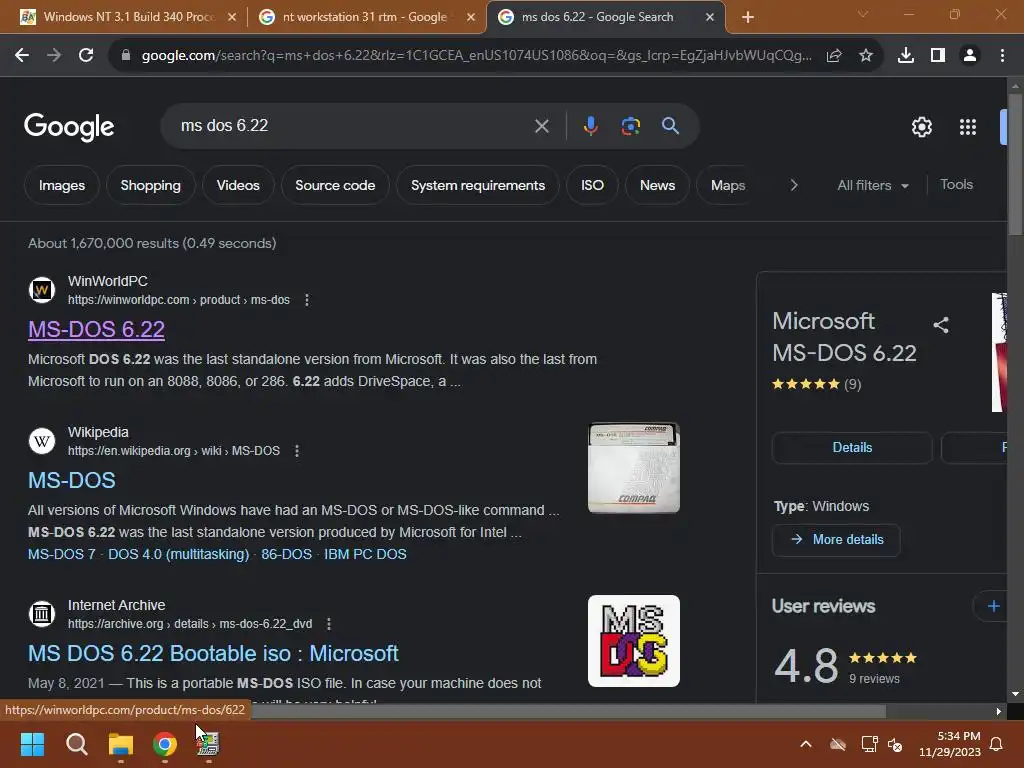Open the Chrome three-dot menu
The height and width of the screenshot is (768, 1024).
(1002, 56)
